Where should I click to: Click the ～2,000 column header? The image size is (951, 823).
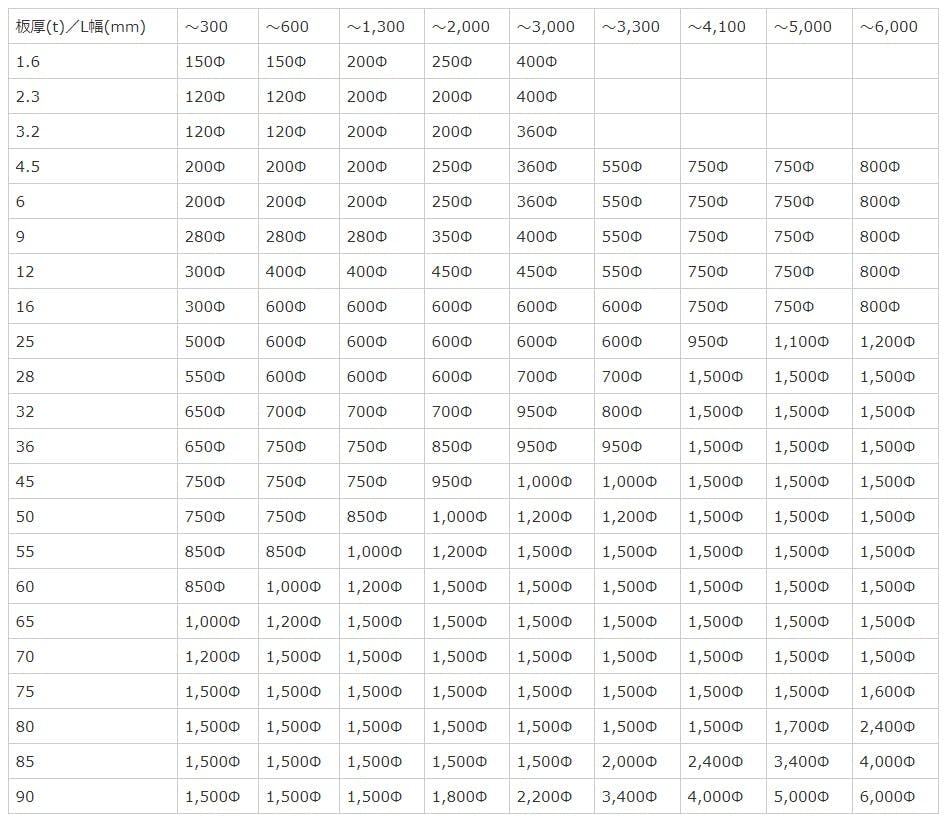click(x=467, y=26)
